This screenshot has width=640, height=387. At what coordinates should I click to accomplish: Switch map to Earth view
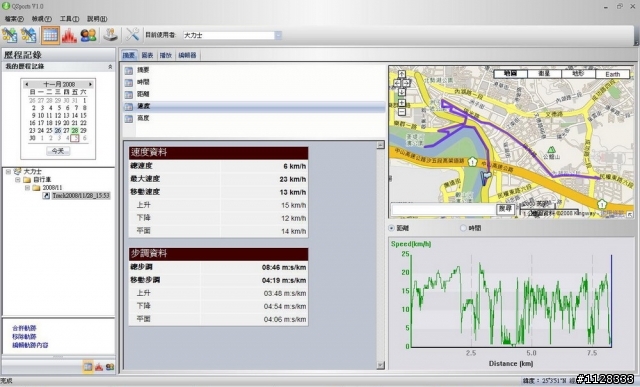(x=612, y=74)
